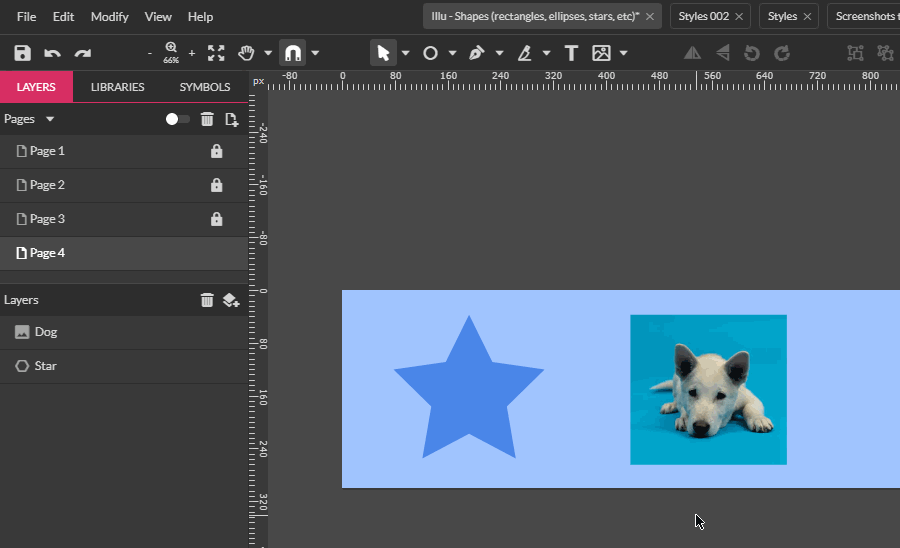Toggle the magnet snapping tool
The width and height of the screenshot is (900, 548).
tap(293, 53)
